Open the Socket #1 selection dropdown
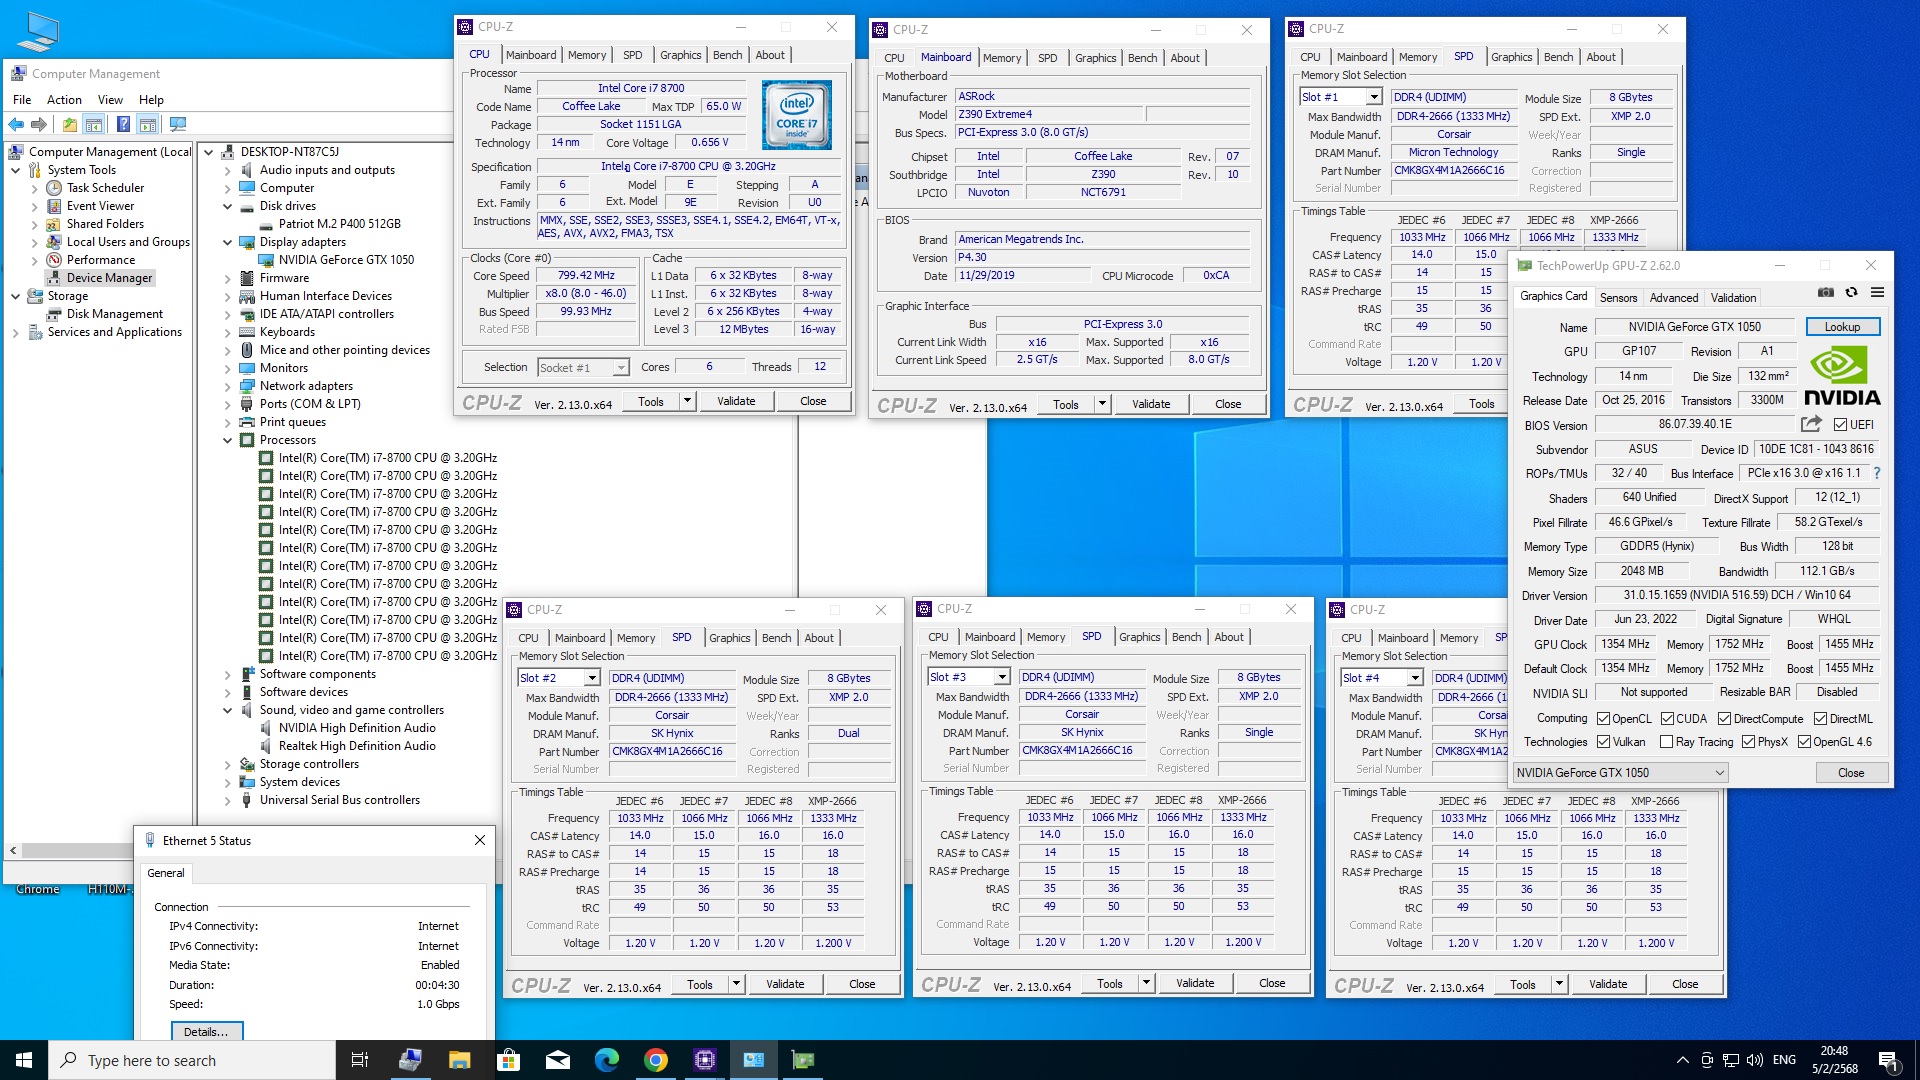This screenshot has width=1920, height=1080. point(583,368)
